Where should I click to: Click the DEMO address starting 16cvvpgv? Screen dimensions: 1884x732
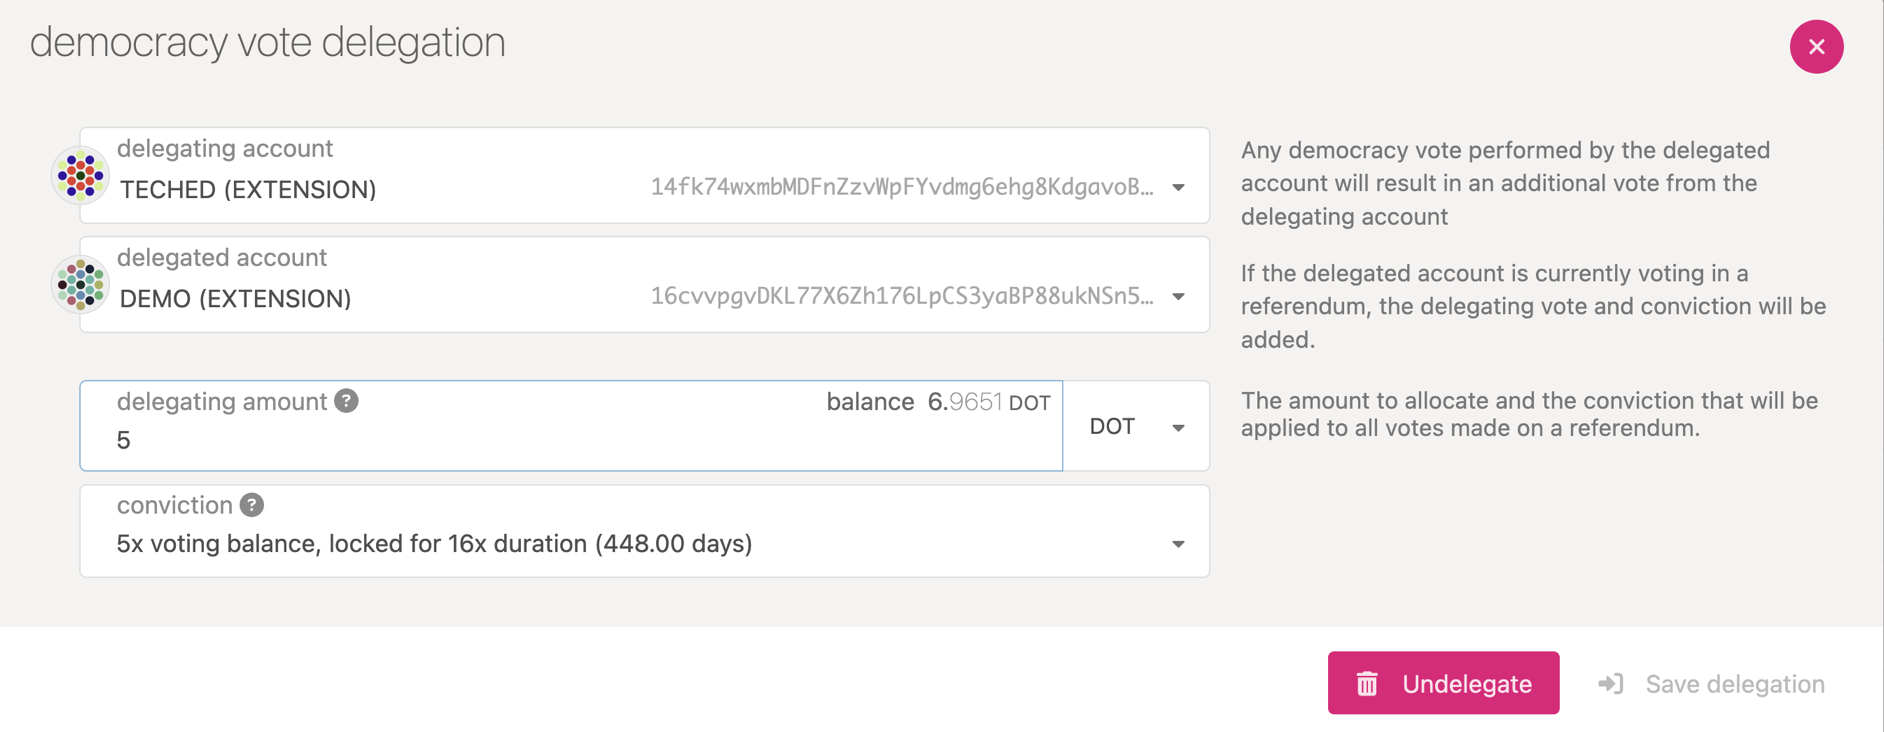coord(902,296)
